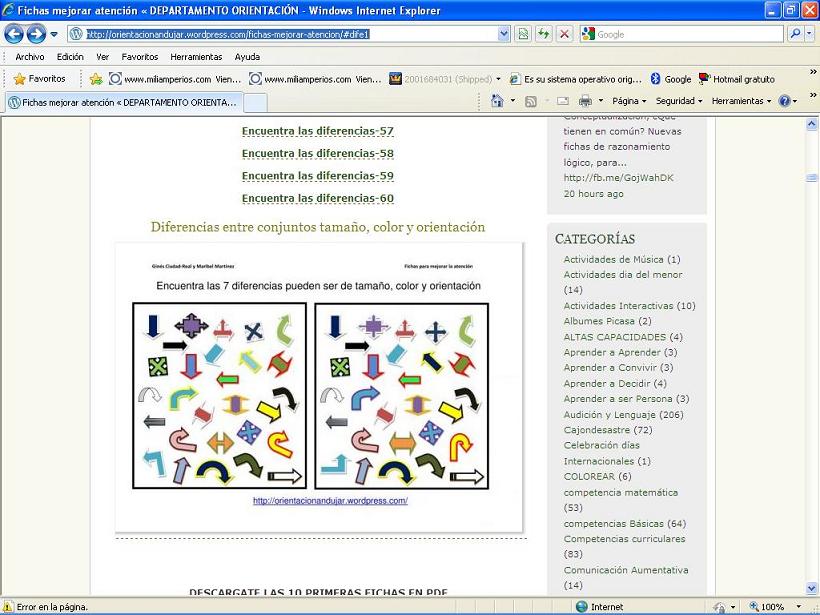820x615 pixels.
Task: Open Actividades Interactivas category
Action: pos(618,306)
